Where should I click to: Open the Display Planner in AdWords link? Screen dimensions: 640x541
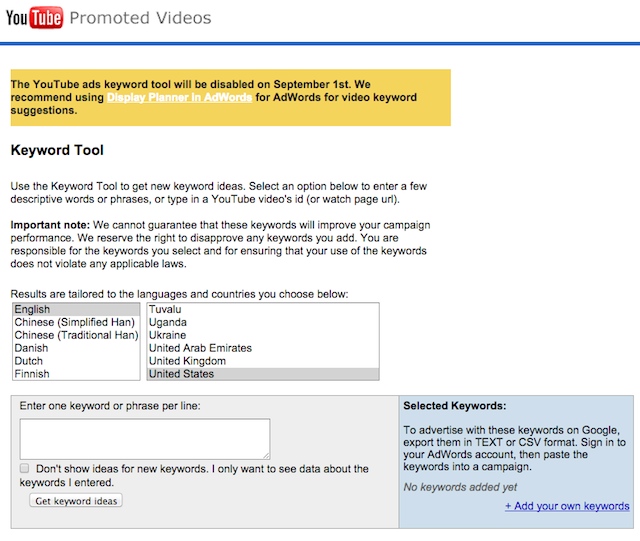coord(179,97)
